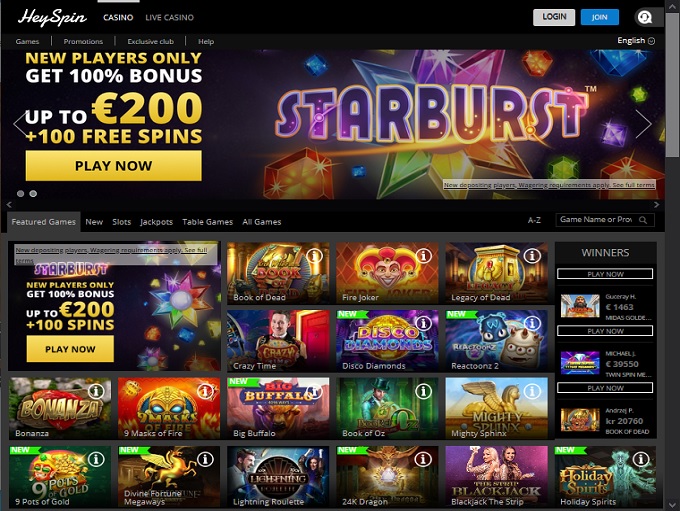Open the English language dropdown
This screenshot has height=511, width=680.
(x=636, y=41)
